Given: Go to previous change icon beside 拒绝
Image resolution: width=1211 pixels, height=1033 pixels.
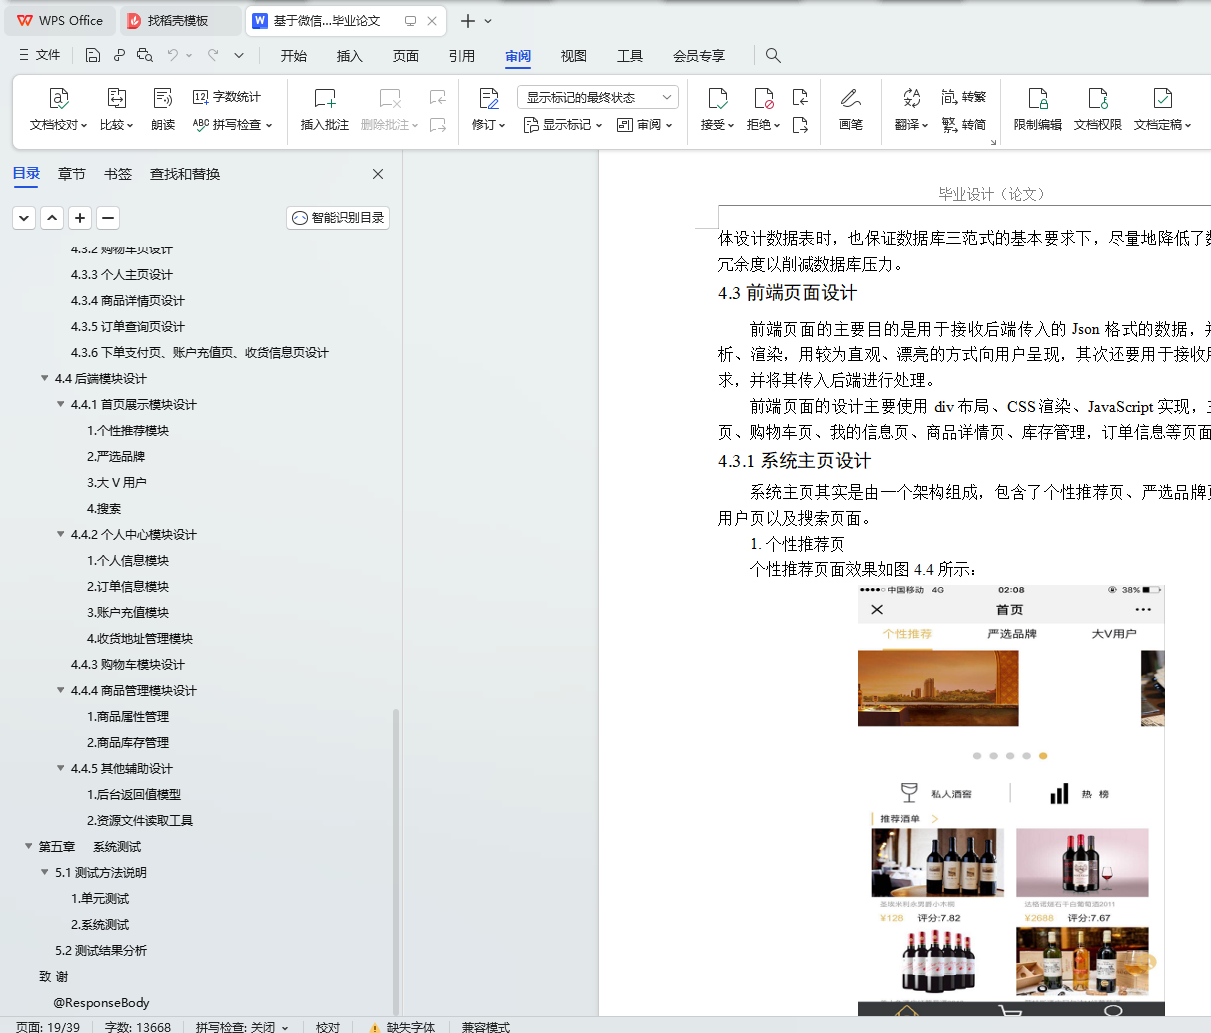Looking at the screenshot, I should coord(800,97).
